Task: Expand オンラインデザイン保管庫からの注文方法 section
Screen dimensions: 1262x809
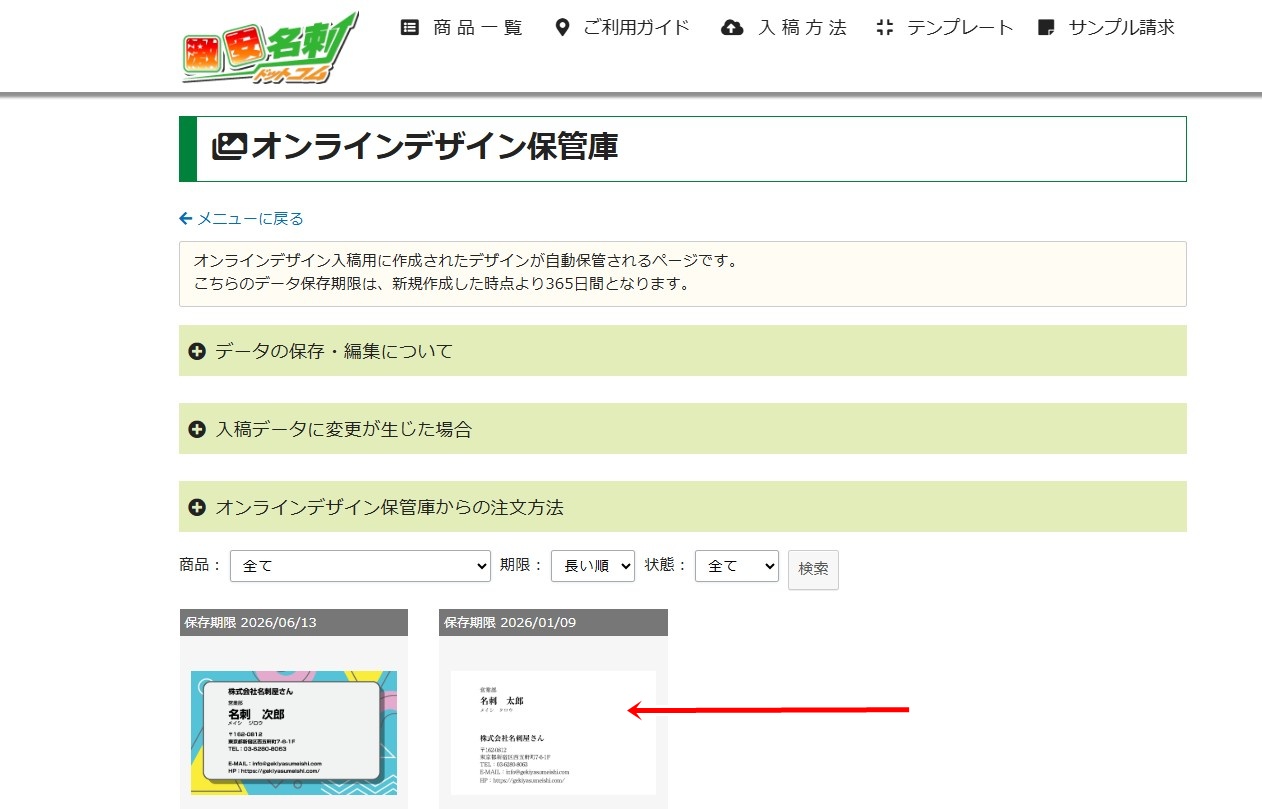Action: click(x=390, y=508)
